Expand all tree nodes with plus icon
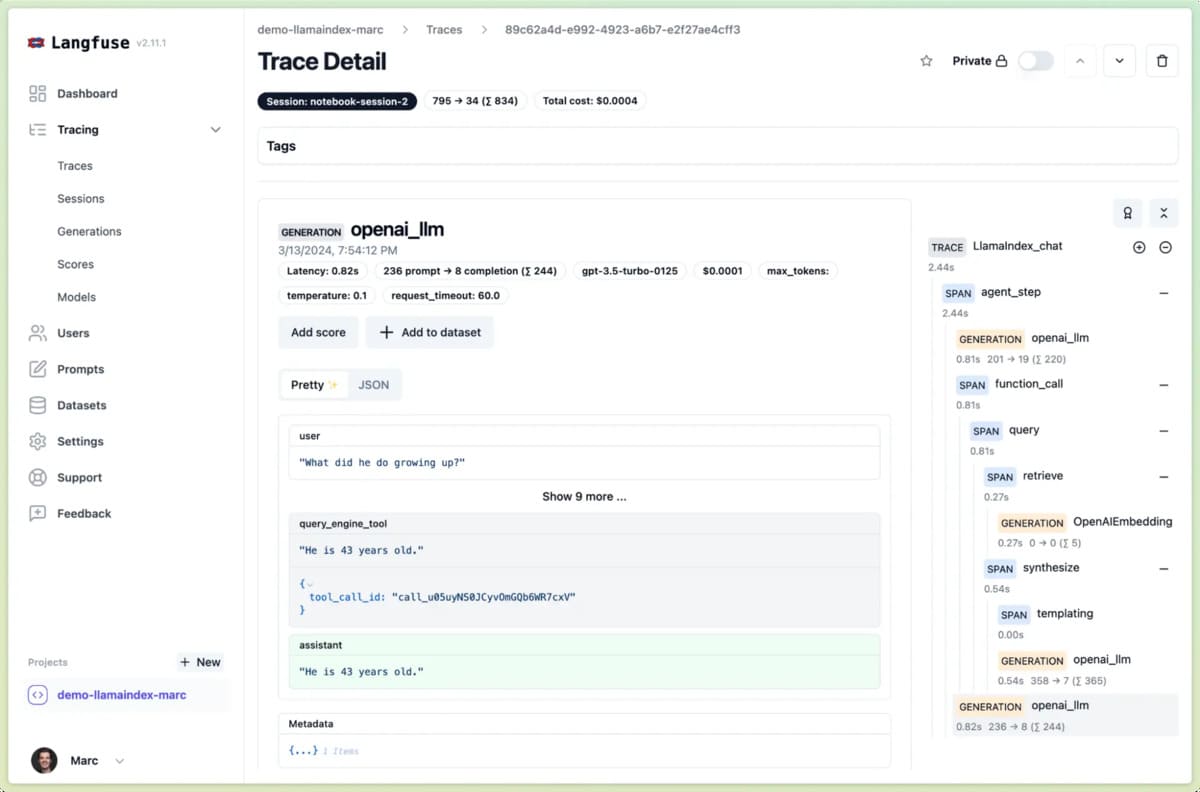Image resolution: width=1200 pixels, height=792 pixels. (1139, 247)
